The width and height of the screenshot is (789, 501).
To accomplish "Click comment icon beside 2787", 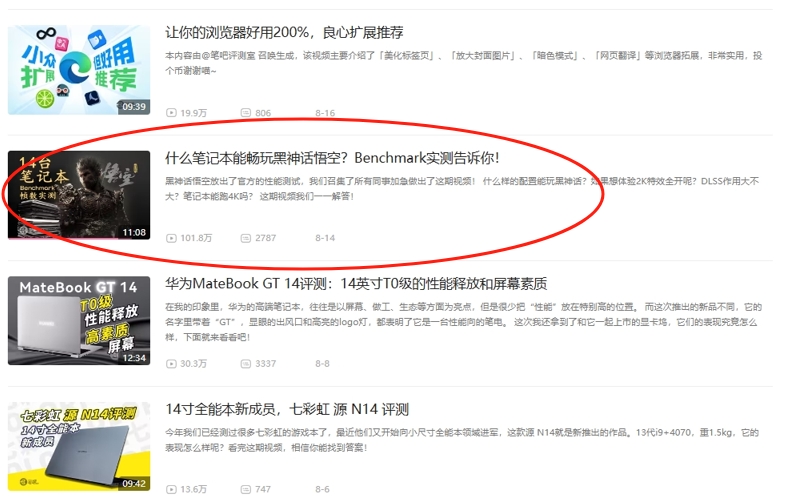I will coord(246,238).
